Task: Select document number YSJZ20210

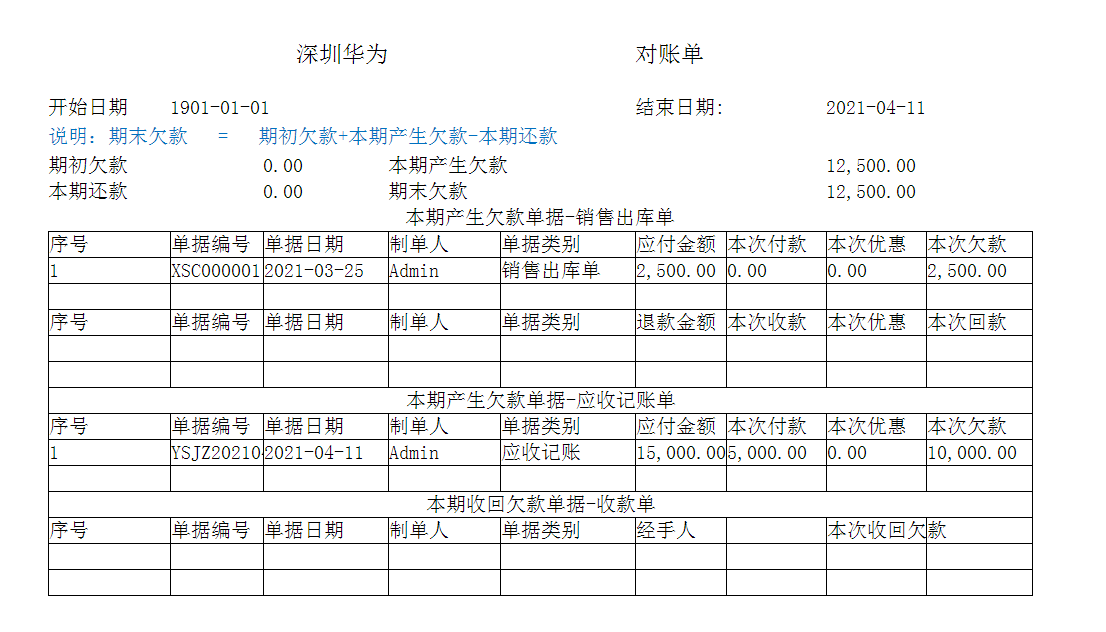Action: point(217,453)
